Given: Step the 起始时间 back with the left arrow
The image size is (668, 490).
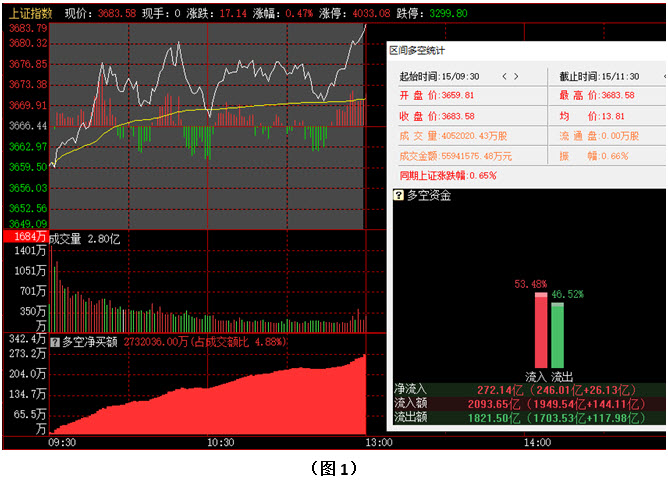Looking at the screenshot, I should click(504, 76).
